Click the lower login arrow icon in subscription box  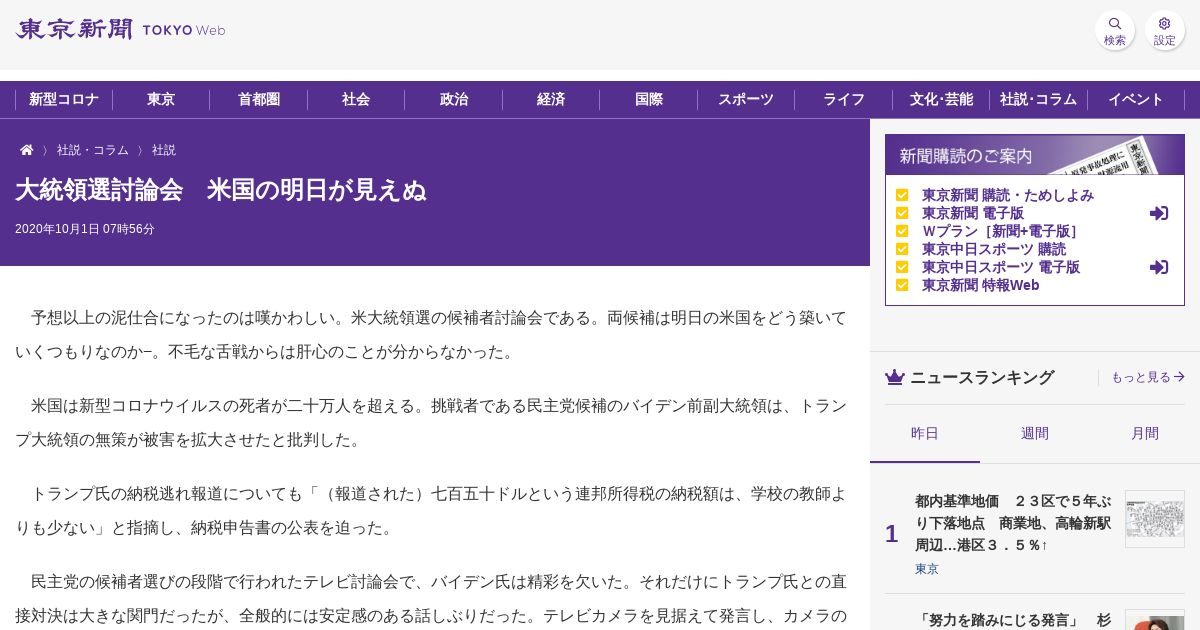tap(1159, 267)
